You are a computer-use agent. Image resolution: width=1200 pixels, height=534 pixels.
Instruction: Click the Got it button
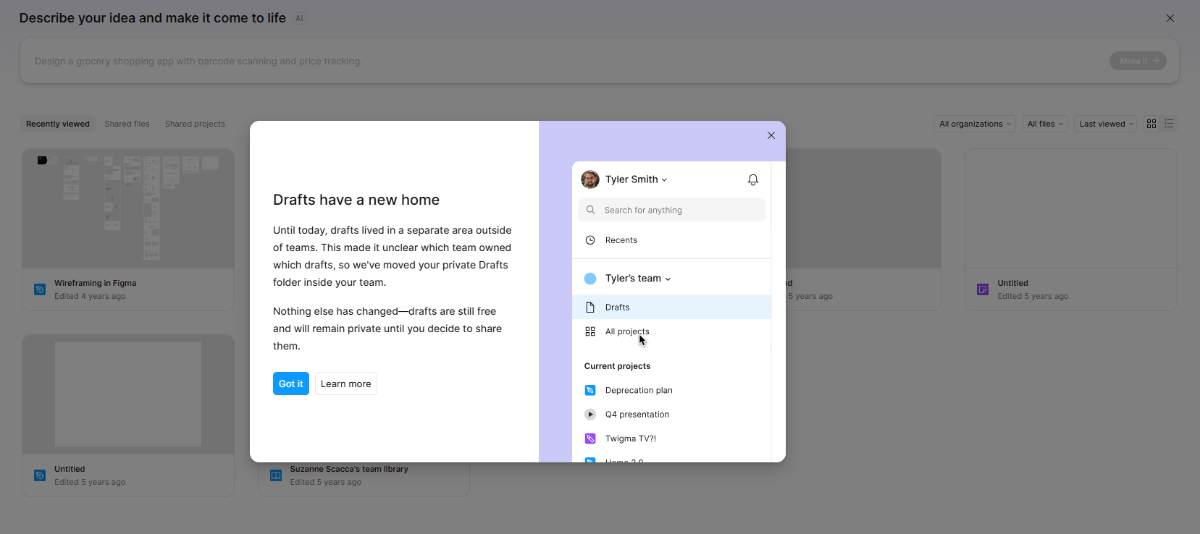291,384
